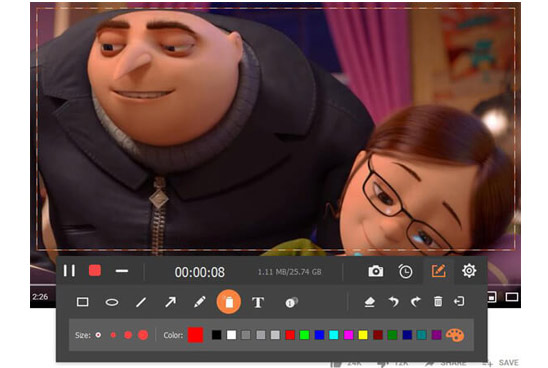Pick the light gray color swatch

275,335
